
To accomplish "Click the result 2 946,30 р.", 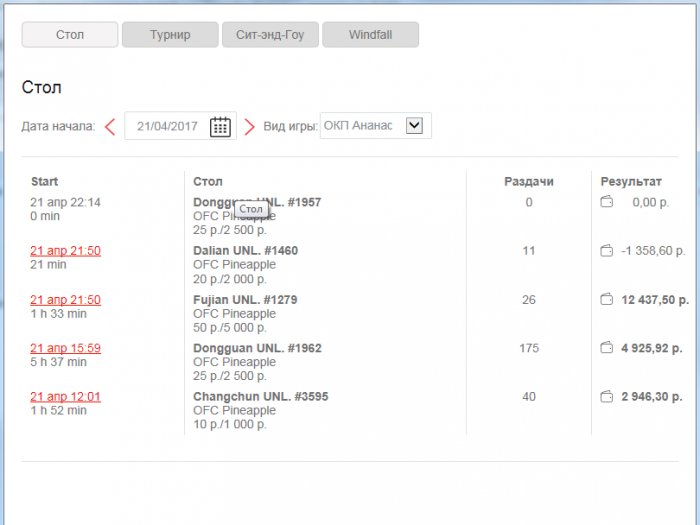I will tap(652, 396).
